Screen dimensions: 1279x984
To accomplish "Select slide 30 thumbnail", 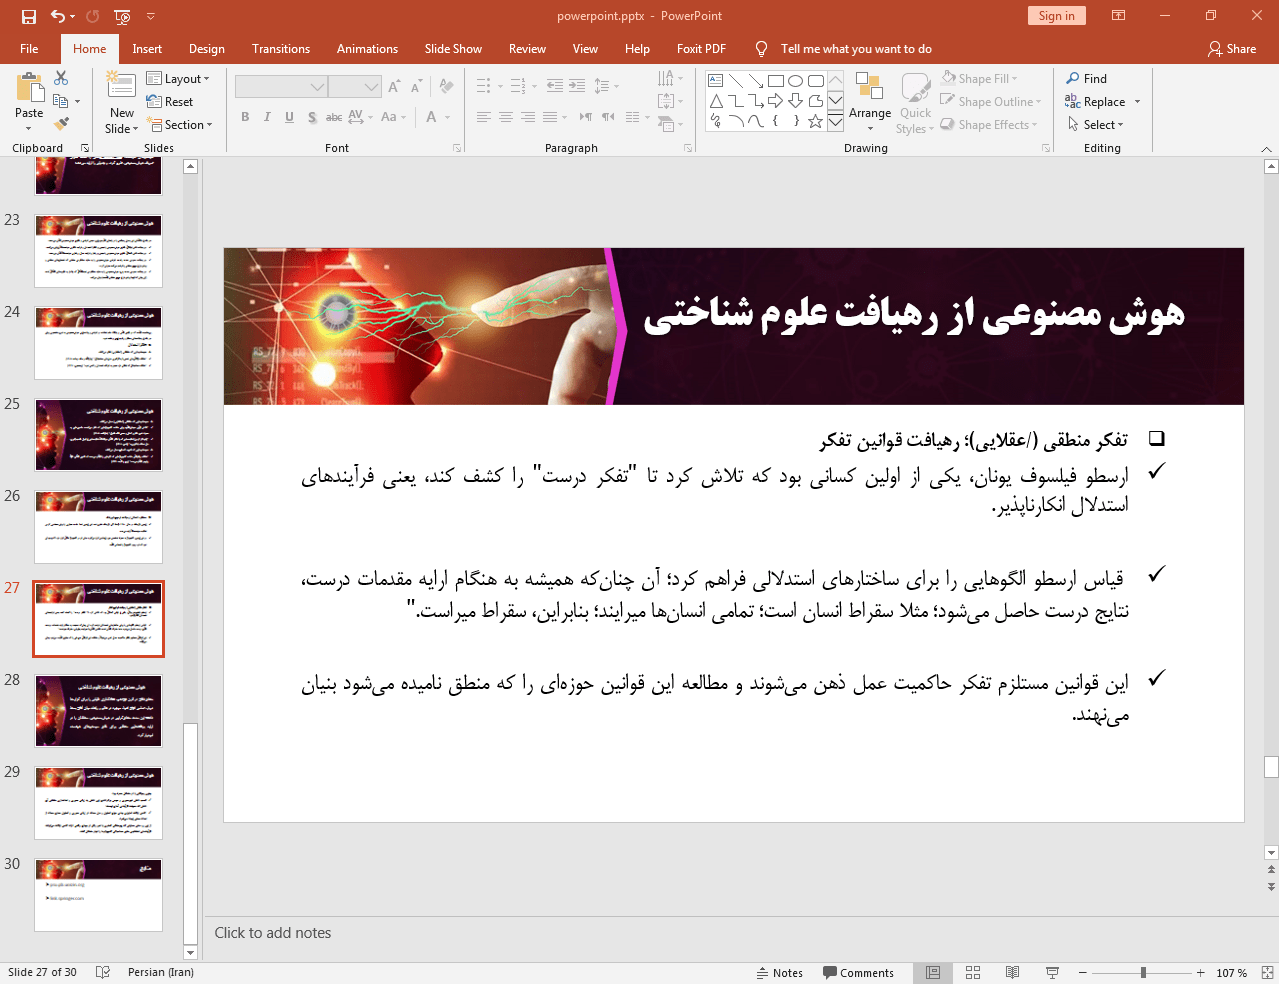I will pos(98,895).
